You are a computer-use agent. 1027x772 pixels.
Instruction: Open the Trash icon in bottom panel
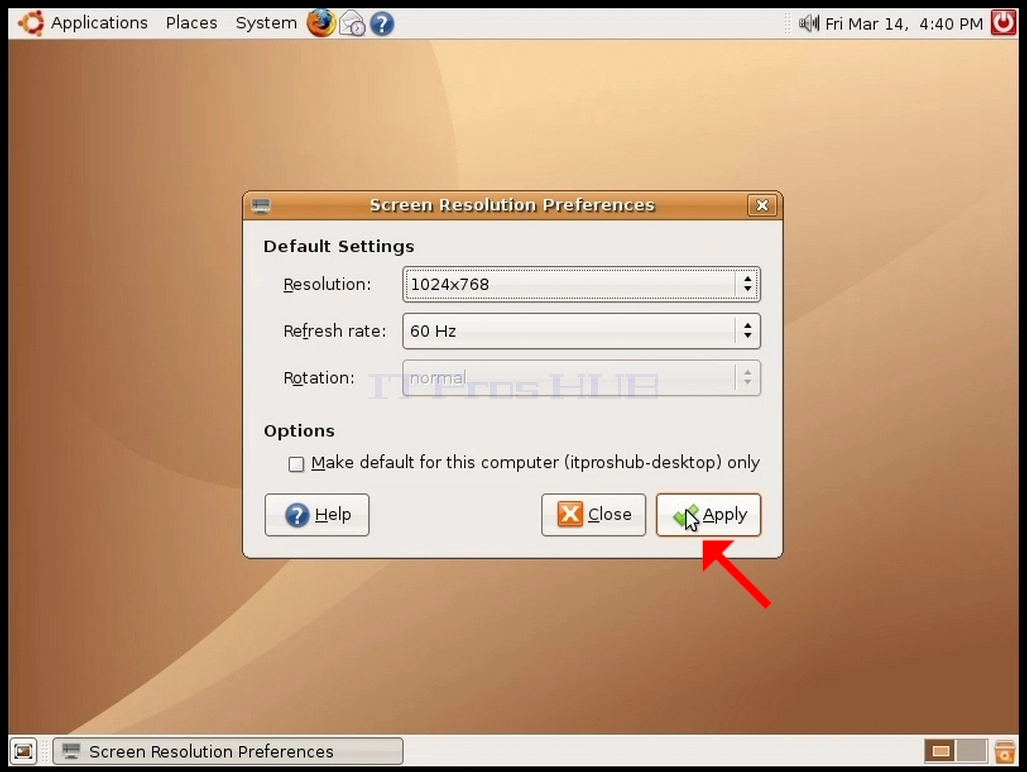coord(1004,751)
